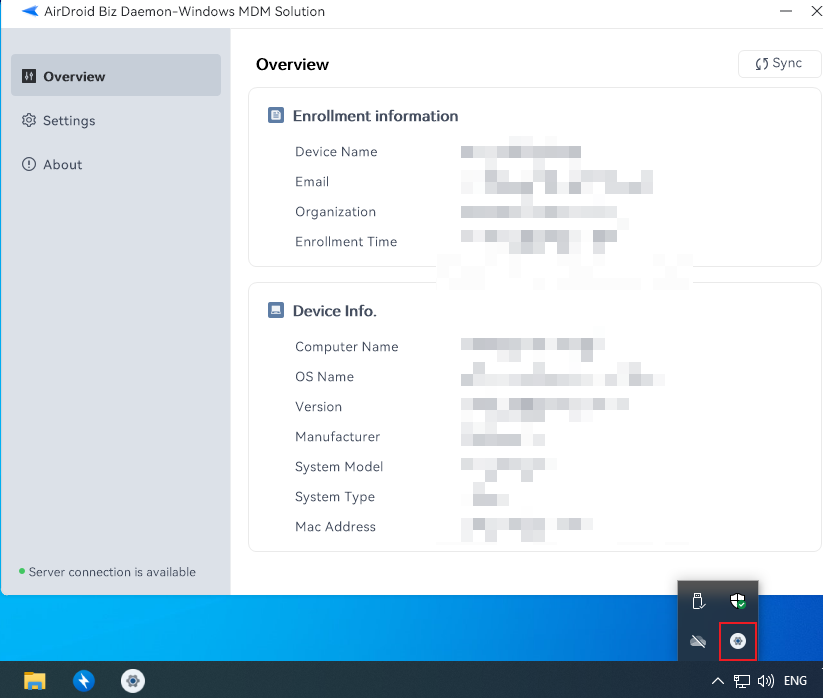
Task: Open Windows Security shield tray icon
Action: [738, 601]
